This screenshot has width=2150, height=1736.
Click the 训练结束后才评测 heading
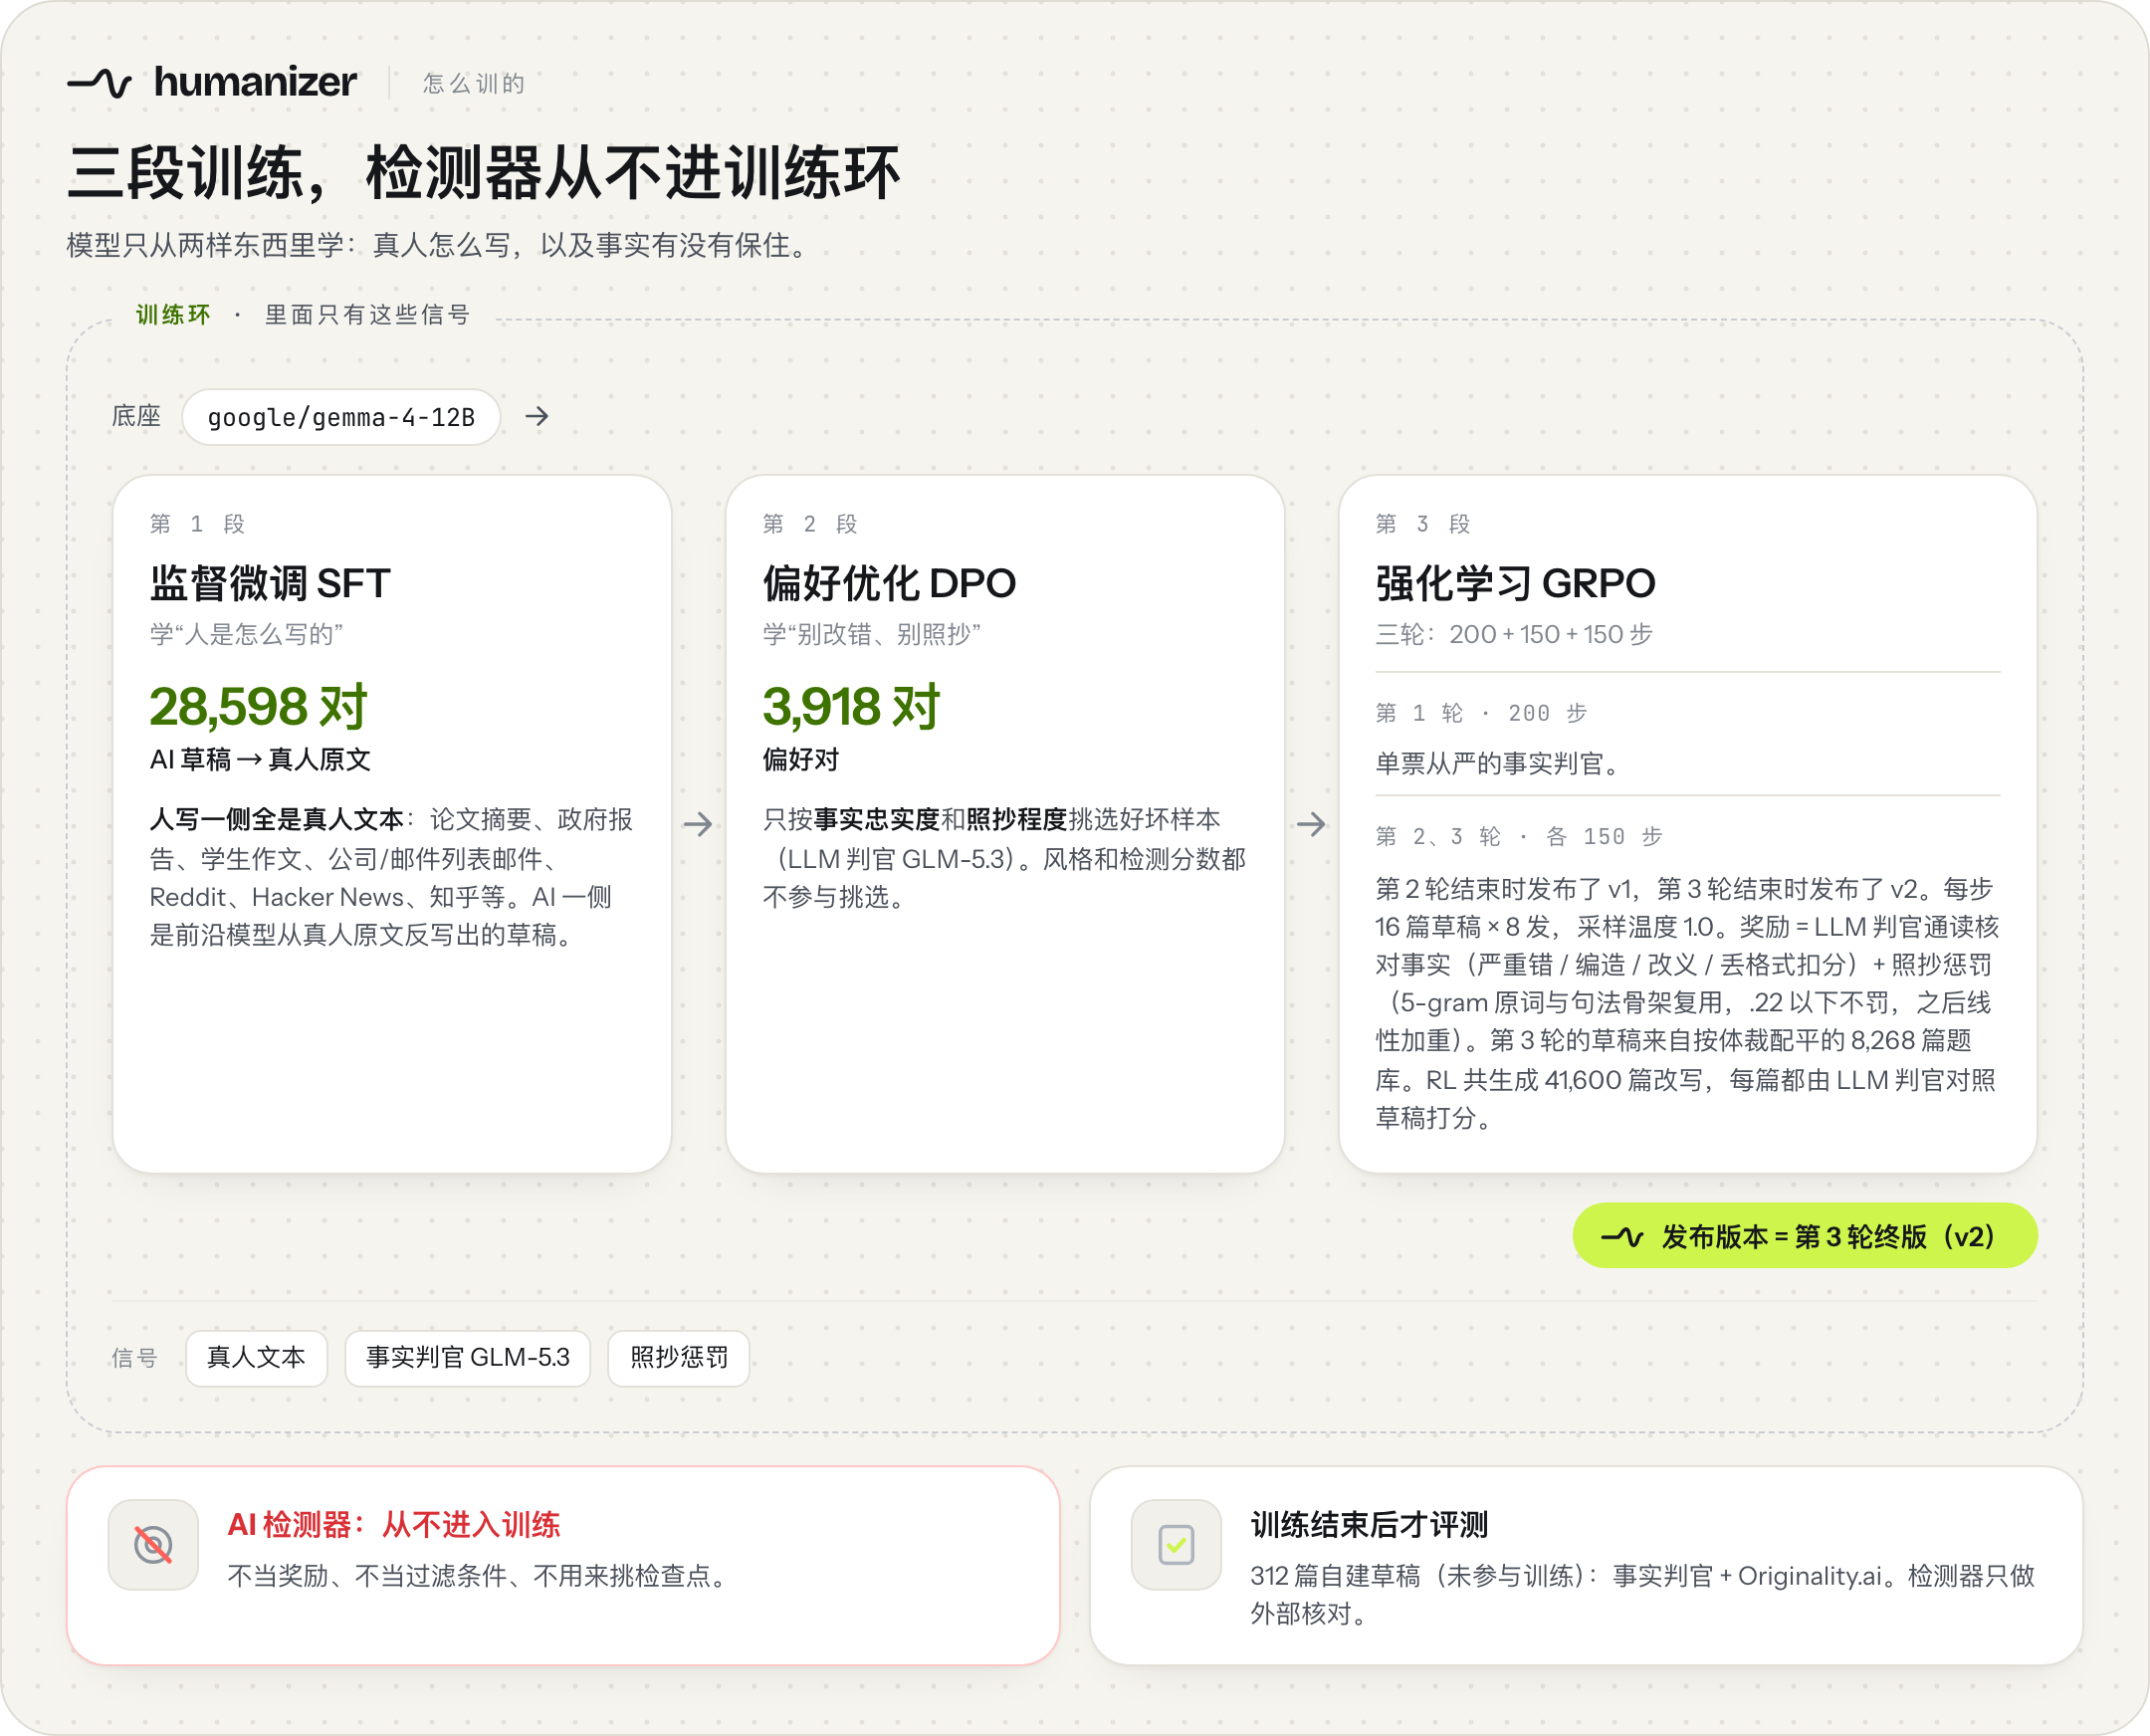coord(1369,1525)
